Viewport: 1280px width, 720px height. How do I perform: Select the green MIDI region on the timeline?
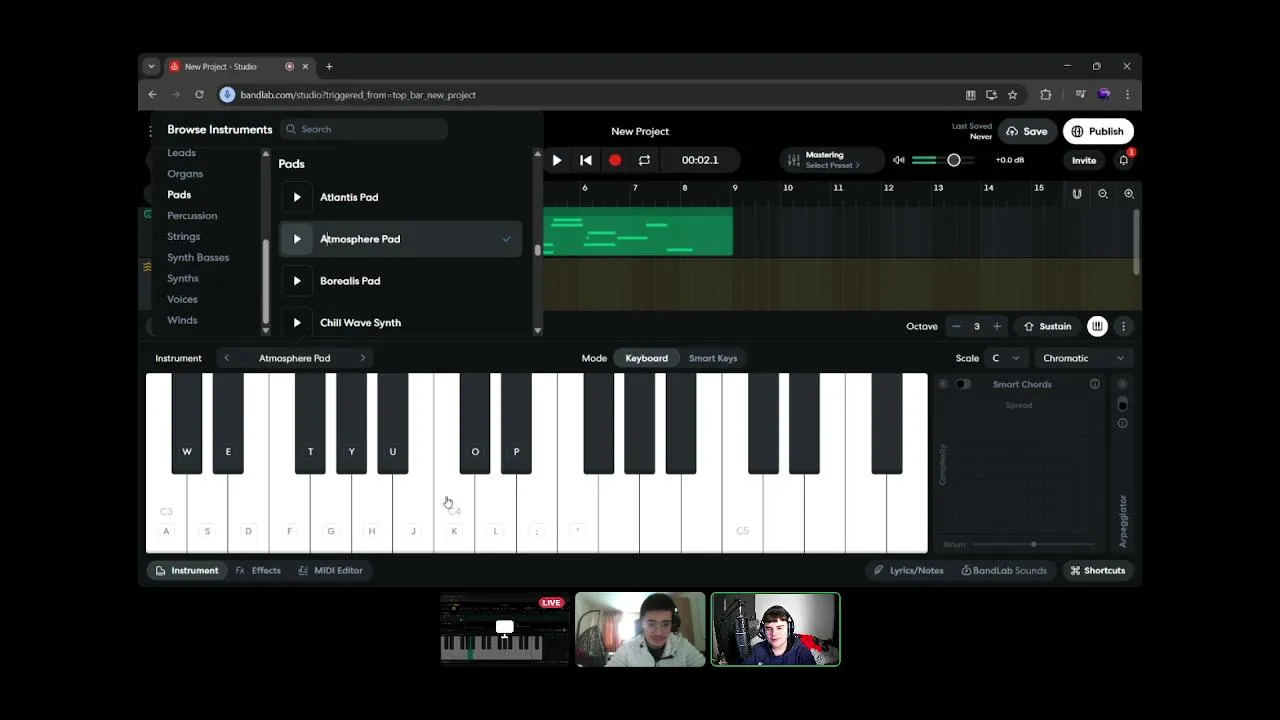(638, 232)
